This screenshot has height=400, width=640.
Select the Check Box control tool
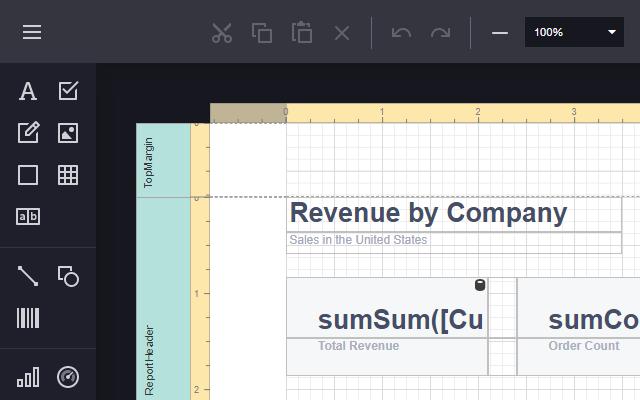[x=68, y=91]
